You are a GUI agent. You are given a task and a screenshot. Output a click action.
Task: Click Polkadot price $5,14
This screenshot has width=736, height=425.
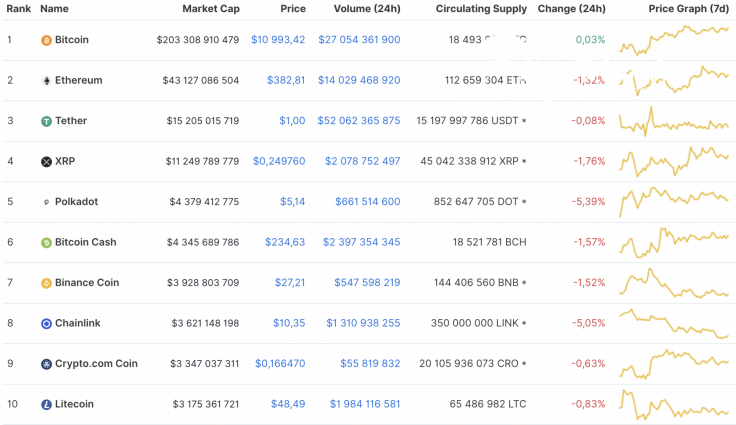coord(292,202)
